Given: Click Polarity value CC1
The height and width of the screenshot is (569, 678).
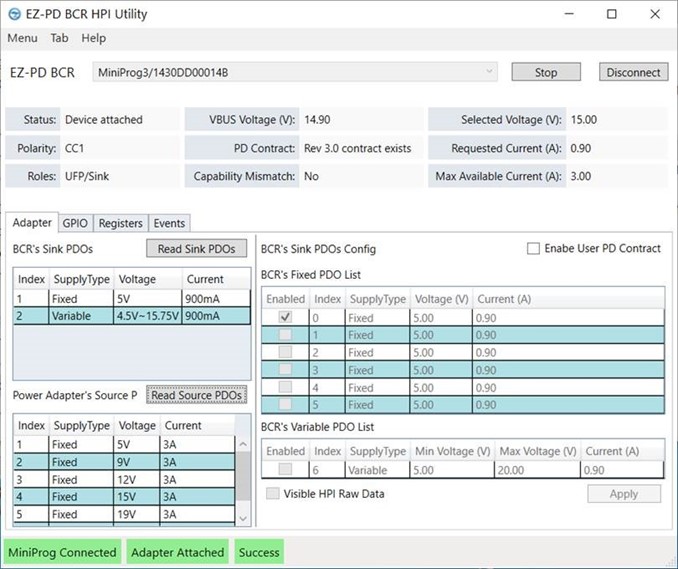Looking at the screenshot, I should pos(74,148).
